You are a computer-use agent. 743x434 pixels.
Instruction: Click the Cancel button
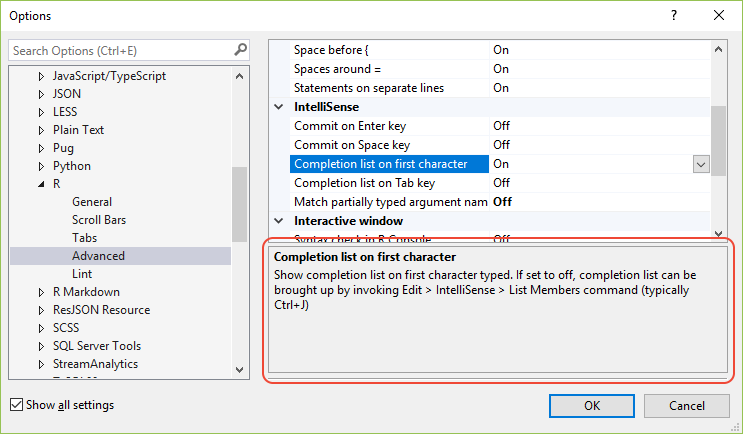click(x=687, y=405)
